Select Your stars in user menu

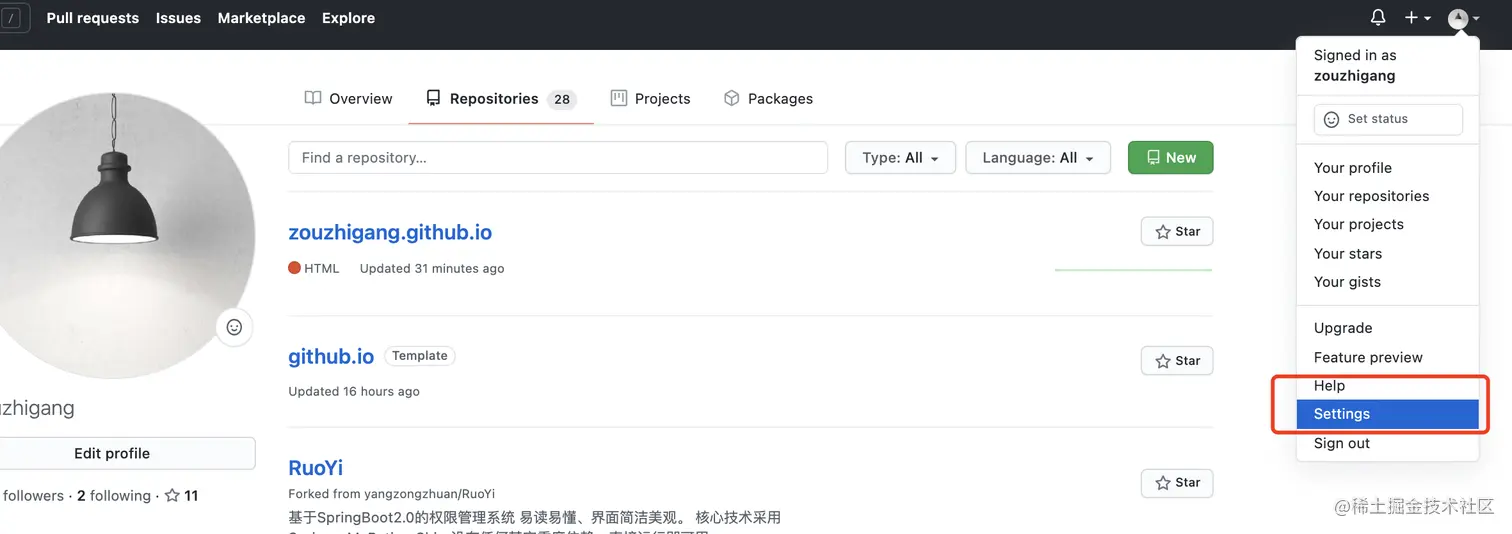(1388, 253)
